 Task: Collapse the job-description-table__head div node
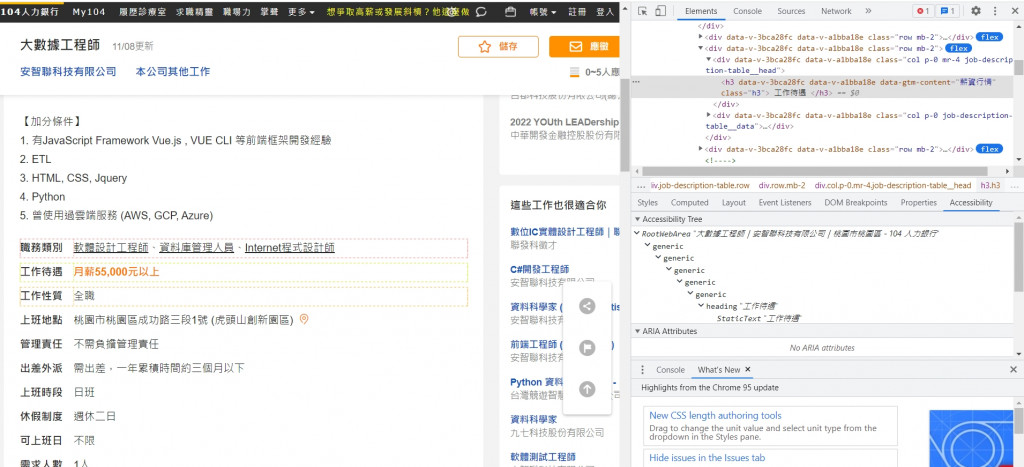pyautogui.click(x=709, y=59)
